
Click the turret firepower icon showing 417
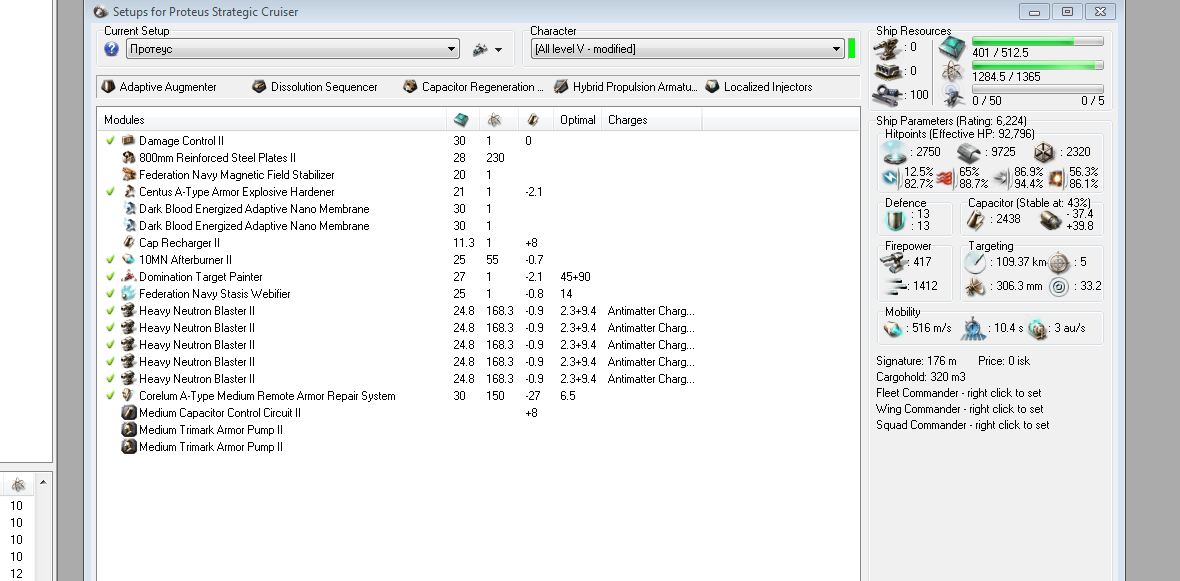[894, 261]
